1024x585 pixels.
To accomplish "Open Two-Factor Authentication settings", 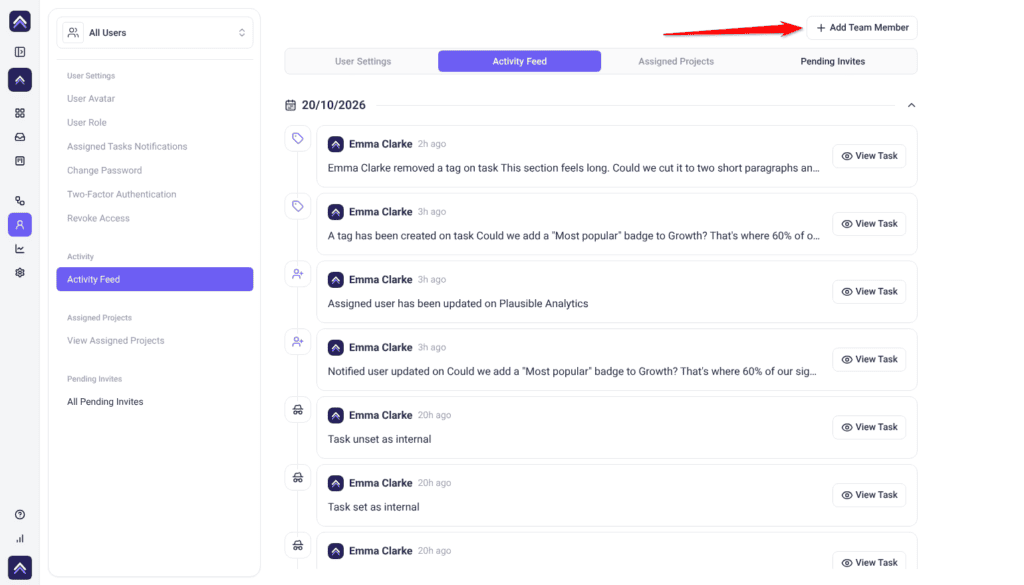I will tap(121, 195).
